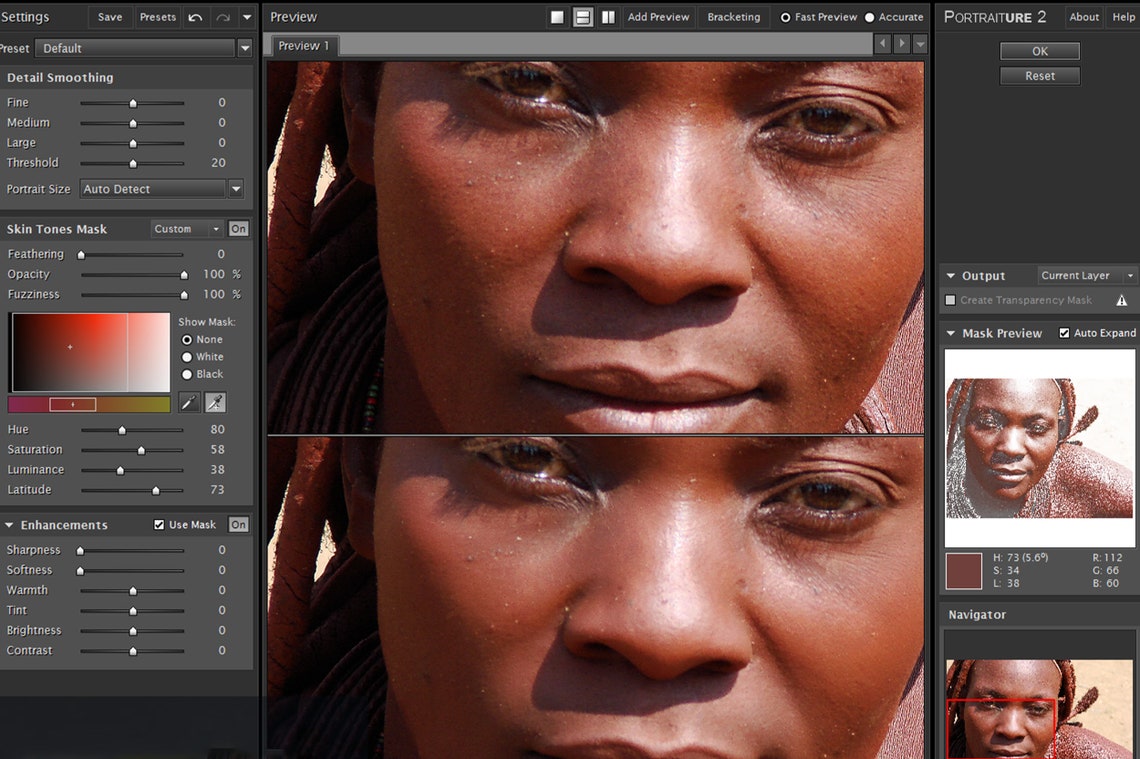Click the Navigator thumbnail image
The image size is (1140, 759).
click(1041, 708)
